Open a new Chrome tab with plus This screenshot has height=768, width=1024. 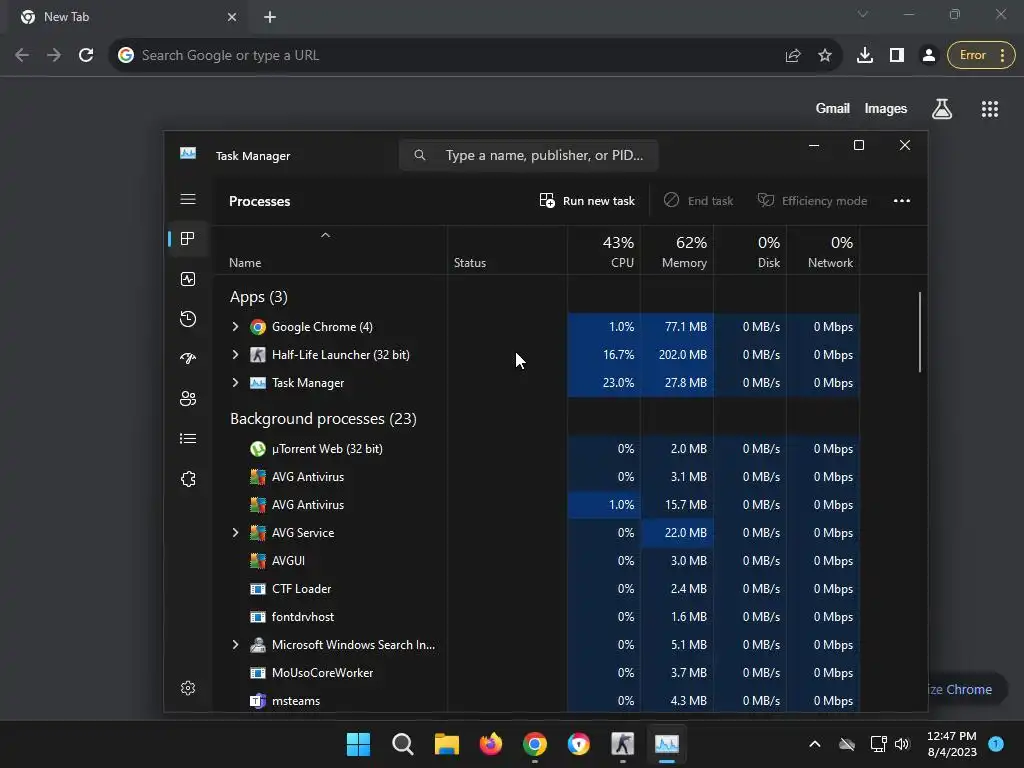point(270,17)
